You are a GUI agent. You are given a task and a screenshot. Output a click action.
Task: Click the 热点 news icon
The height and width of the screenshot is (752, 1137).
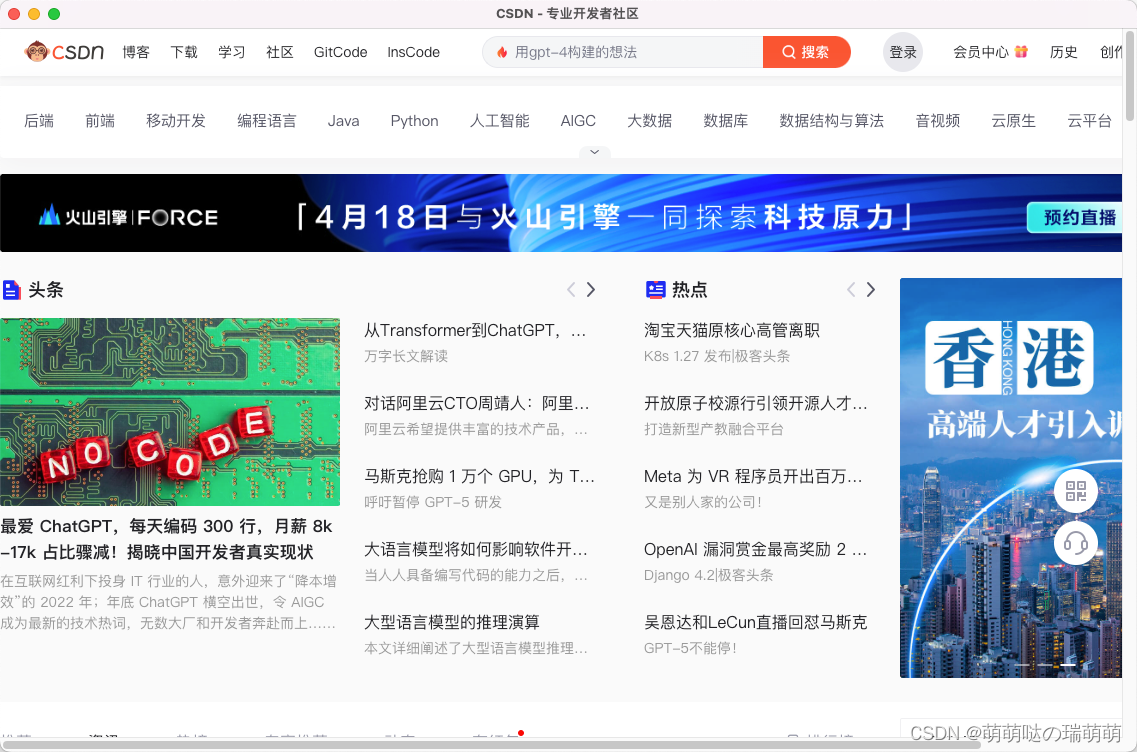click(656, 290)
